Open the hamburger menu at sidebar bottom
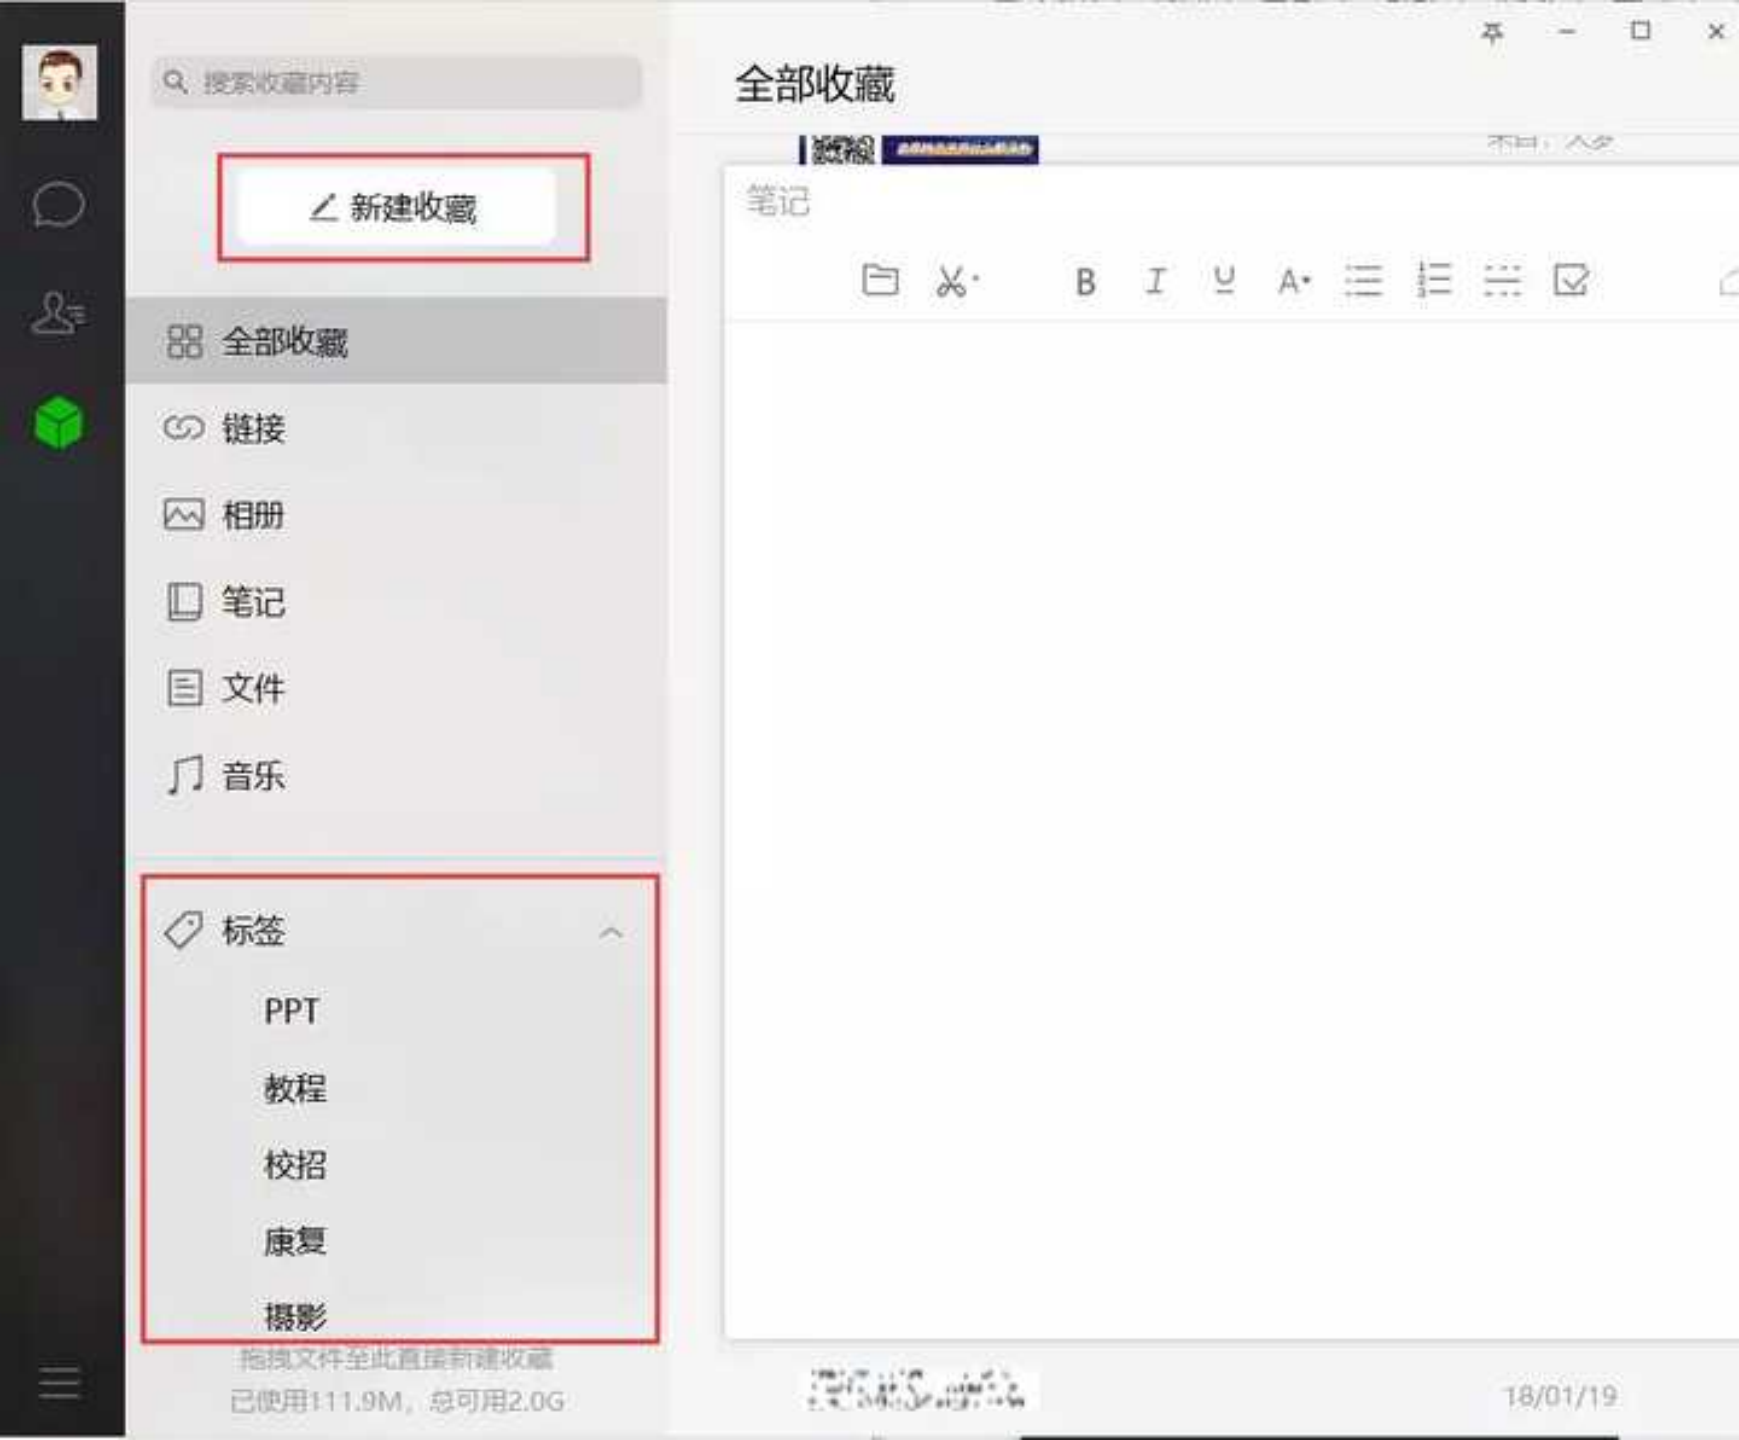Screen dimensions: 1739x1440 59,1382
